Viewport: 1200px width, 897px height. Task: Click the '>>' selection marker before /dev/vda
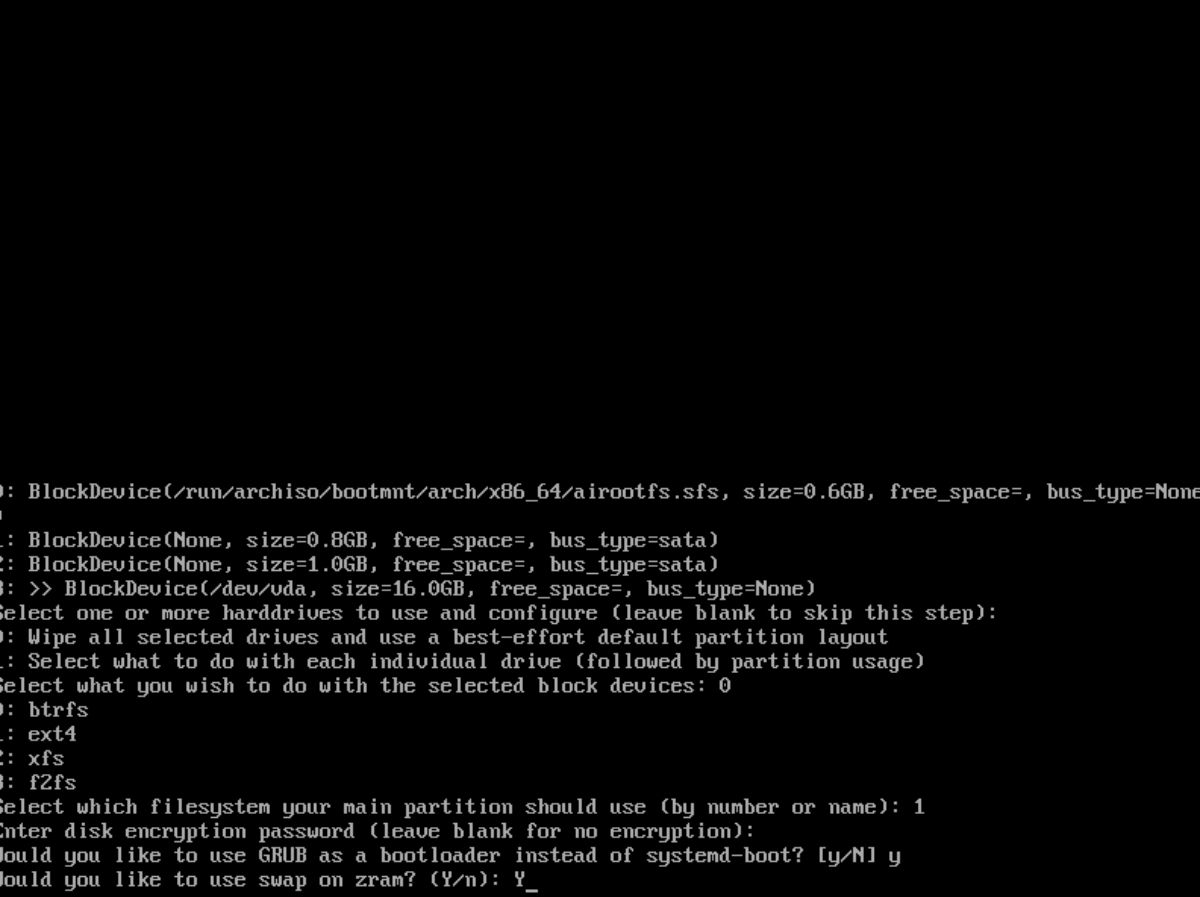pos(40,588)
